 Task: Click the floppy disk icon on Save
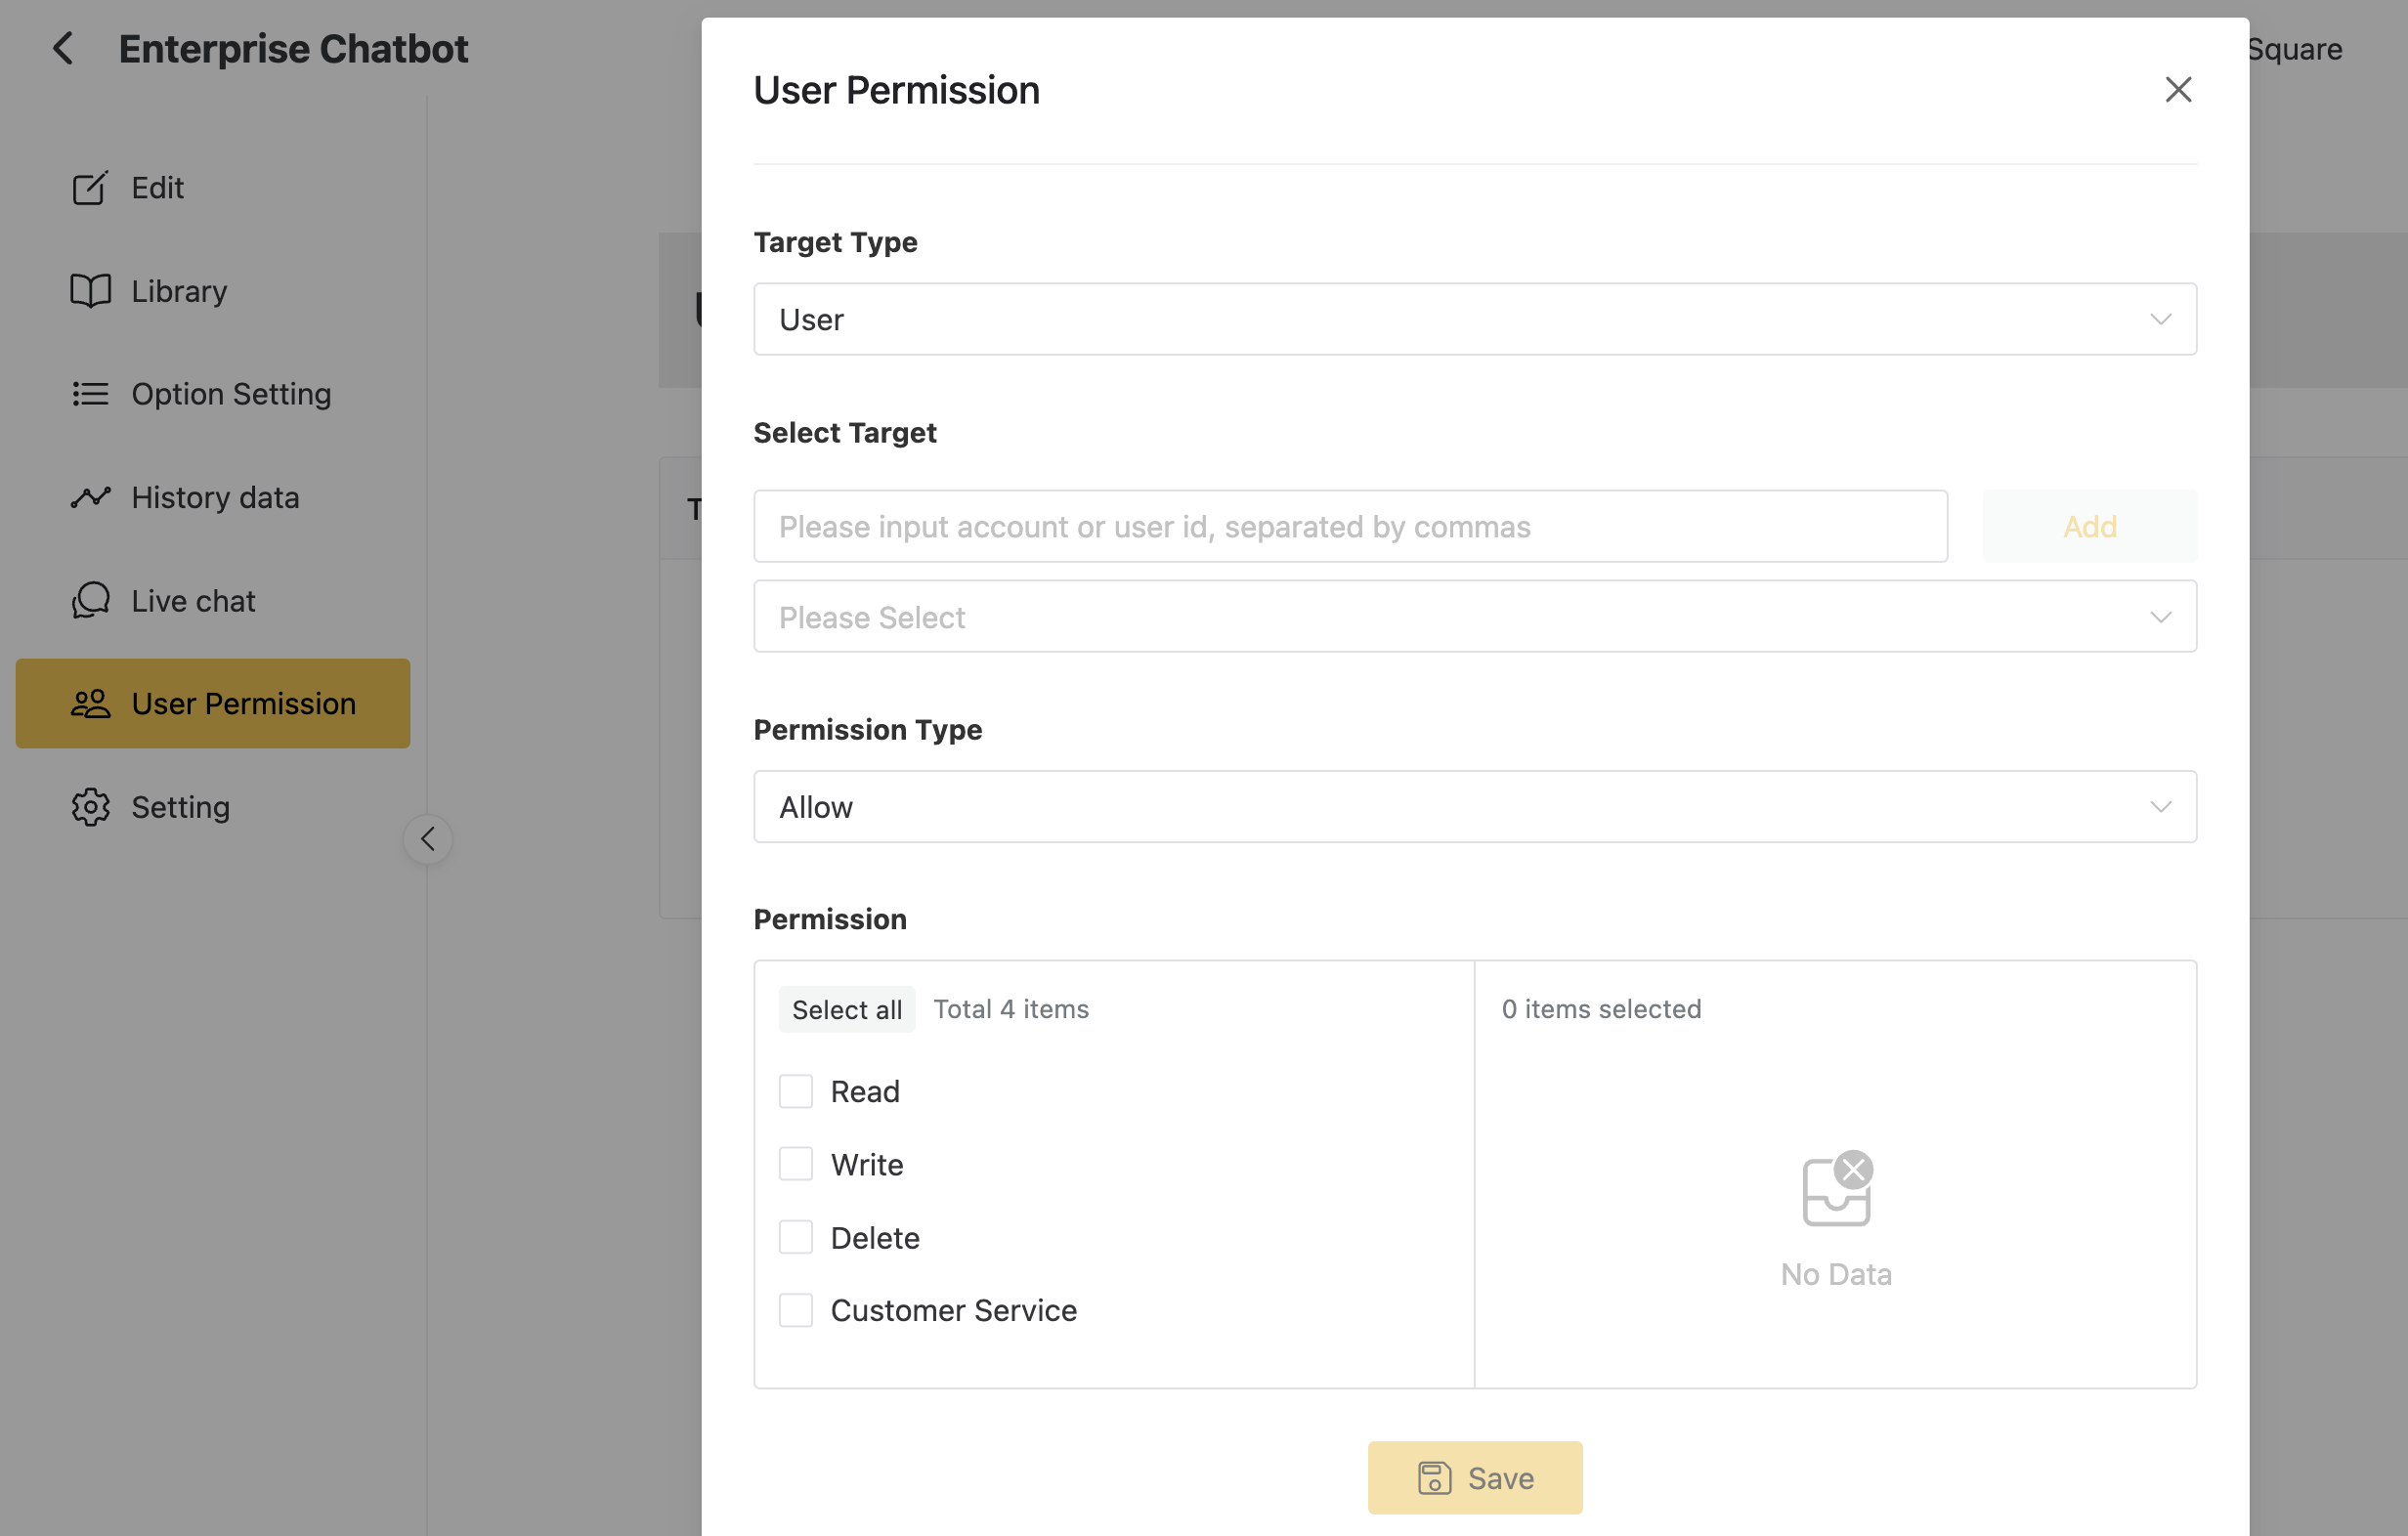(1434, 1478)
